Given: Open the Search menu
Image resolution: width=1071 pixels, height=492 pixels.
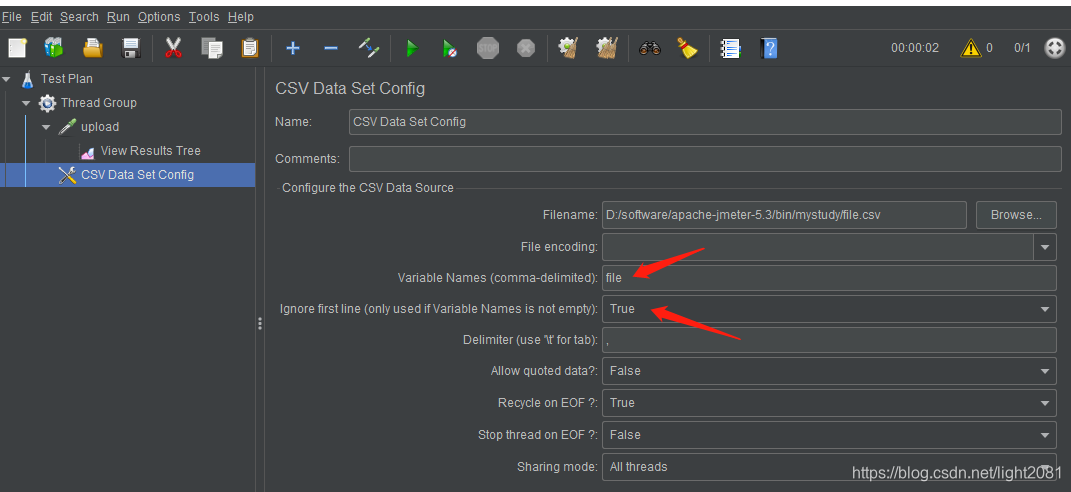Looking at the screenshot, I should [x=79, y=16].
